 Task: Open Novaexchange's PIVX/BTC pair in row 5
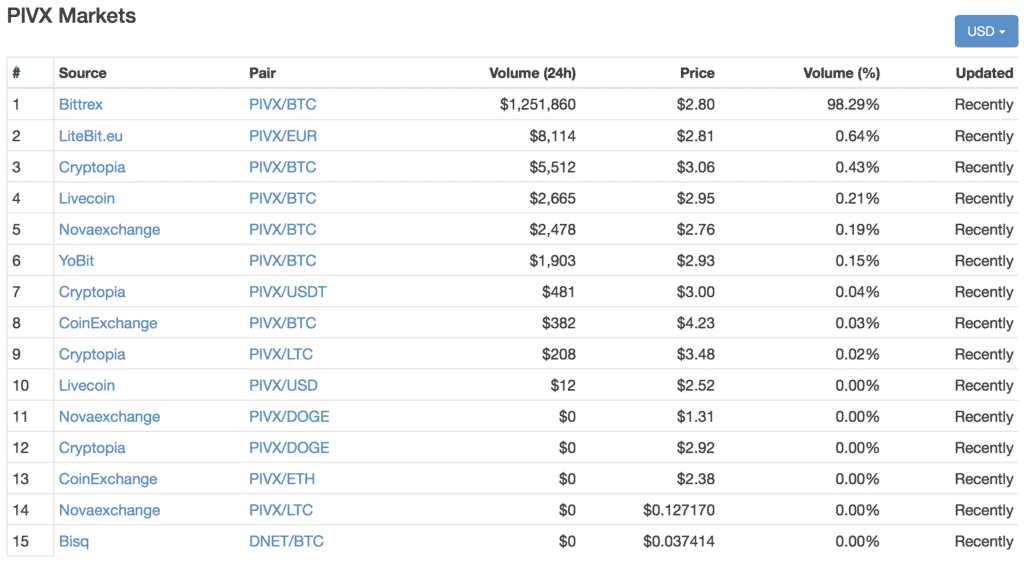(x=282, y=230)
